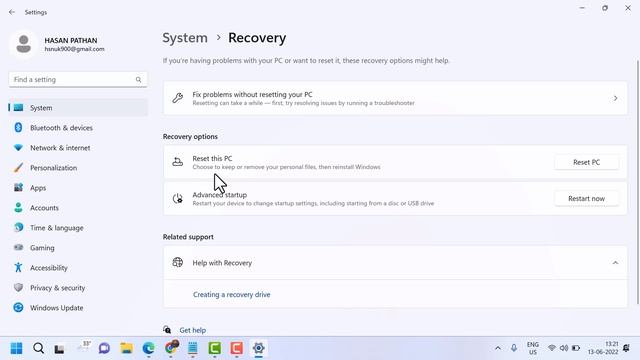Open the weather widget showing 33°
The width and height of the screenshot is (640, 360).
(x=83, y=347)
